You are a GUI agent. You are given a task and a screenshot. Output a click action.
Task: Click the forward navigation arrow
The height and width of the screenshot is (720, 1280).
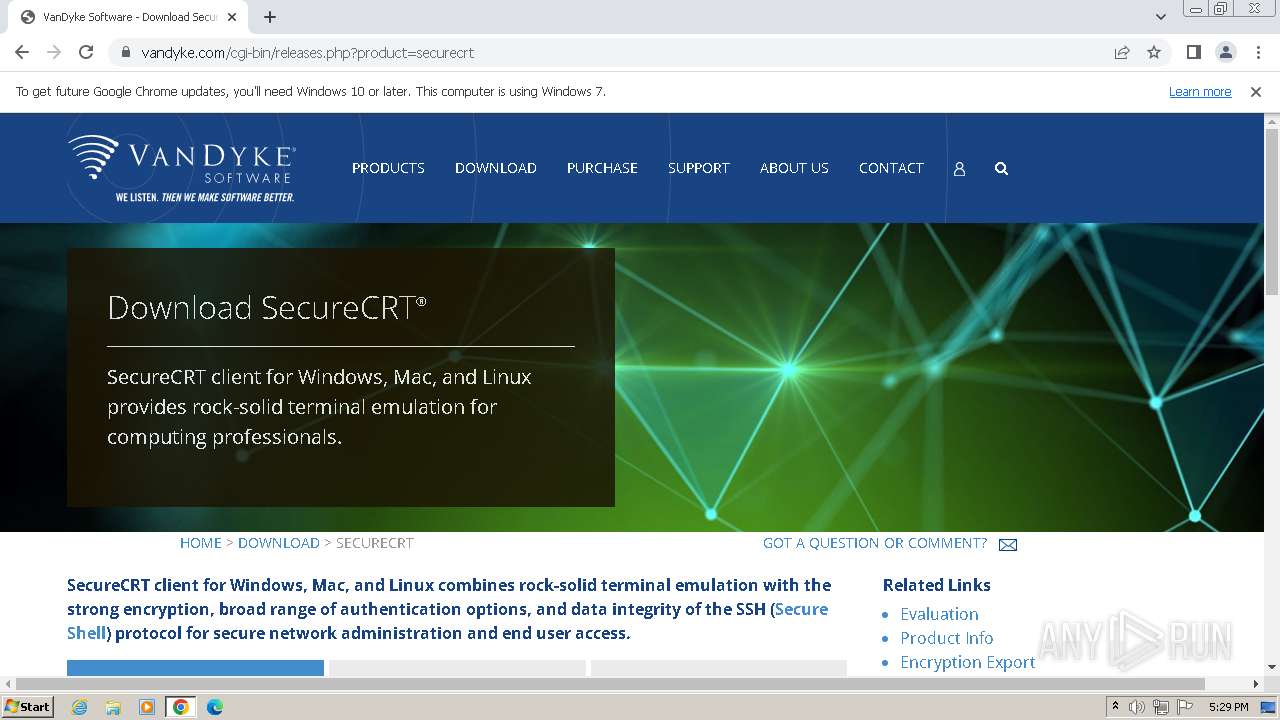point(54,52)
